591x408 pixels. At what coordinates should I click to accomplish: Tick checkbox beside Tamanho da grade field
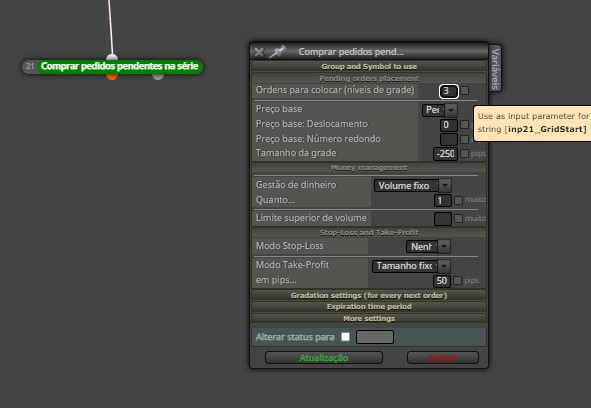click(464, 153)
